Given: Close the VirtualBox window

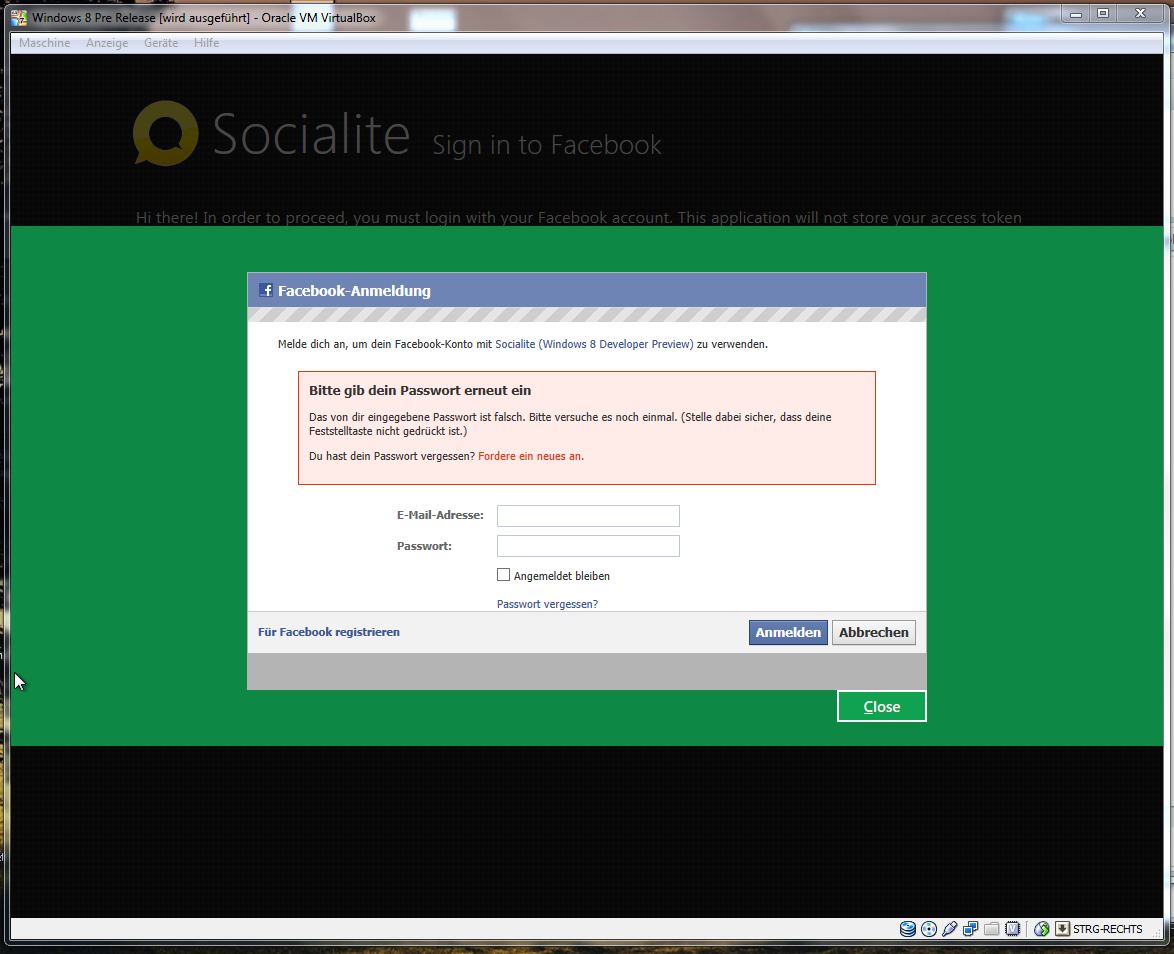Looking at the screenshot, I should (1141, 13).
